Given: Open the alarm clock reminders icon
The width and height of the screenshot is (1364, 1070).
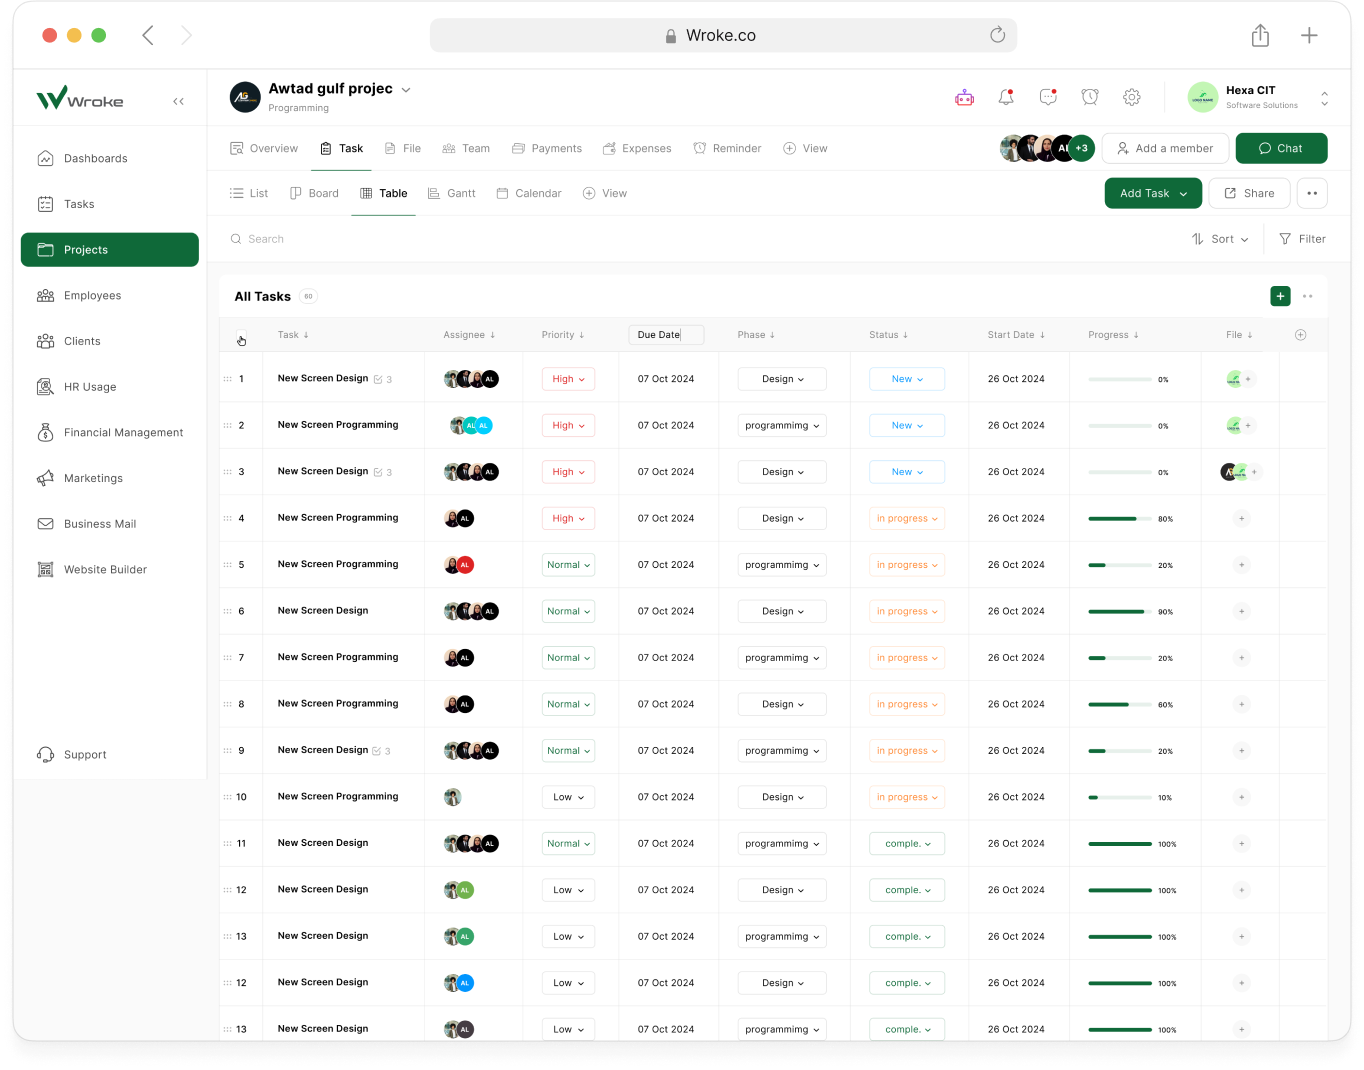Looking at the screenshot, I should point(1090,97).
